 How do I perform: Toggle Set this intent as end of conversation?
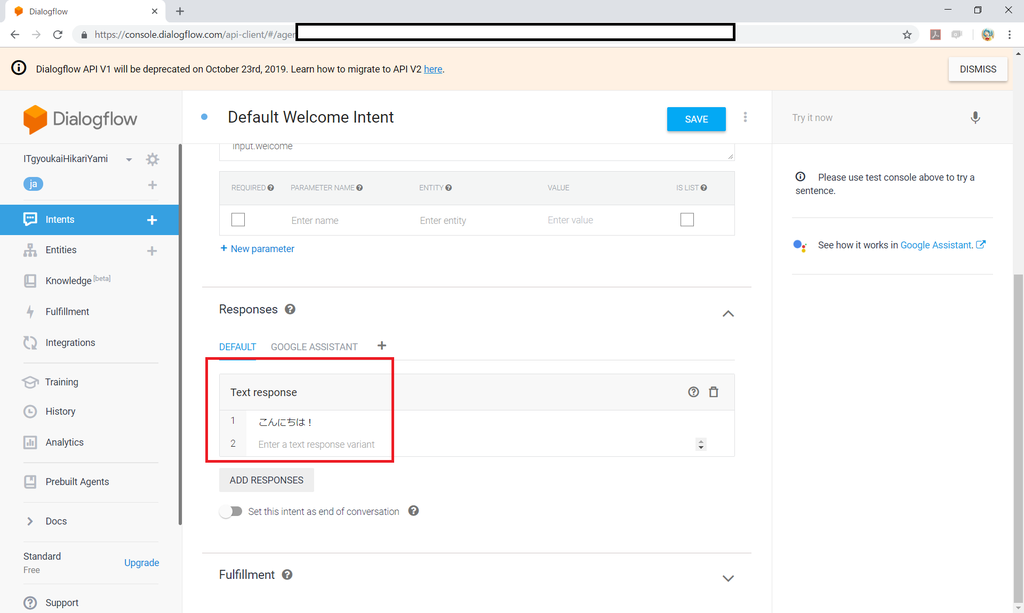pos(231,511)
